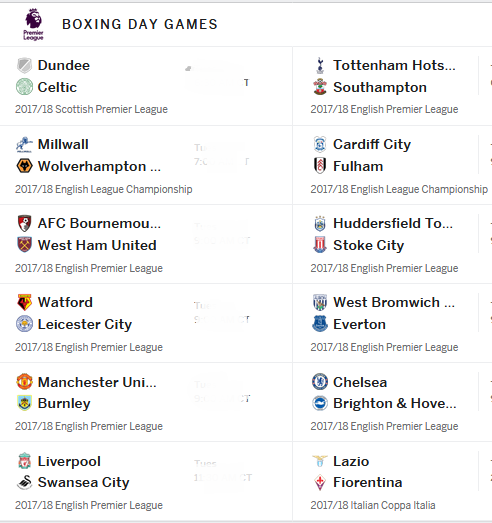This screenshot has height=523, width=492.
Task: Select the Leicester City team name
Action: pos(85,324)
